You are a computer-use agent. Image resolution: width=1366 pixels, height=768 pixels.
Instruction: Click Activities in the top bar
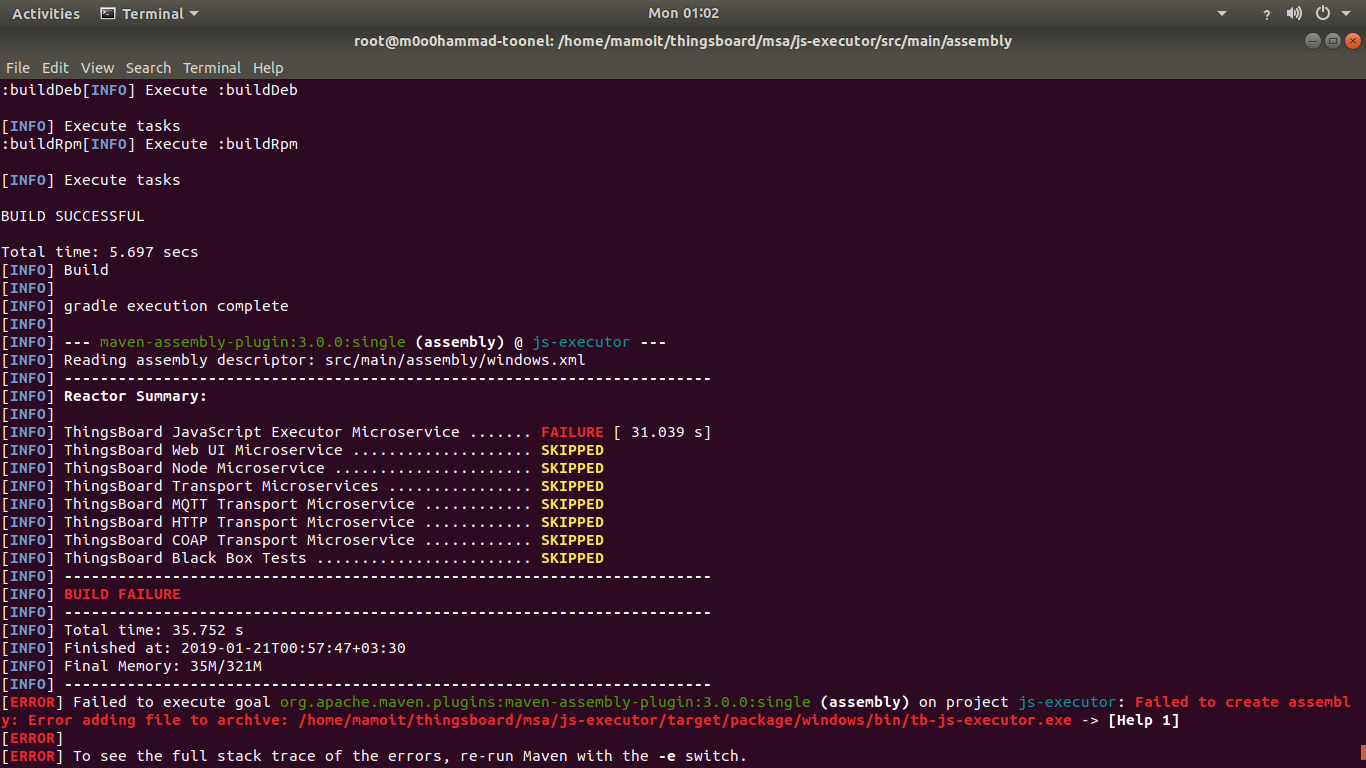click(x=46, y=13)
